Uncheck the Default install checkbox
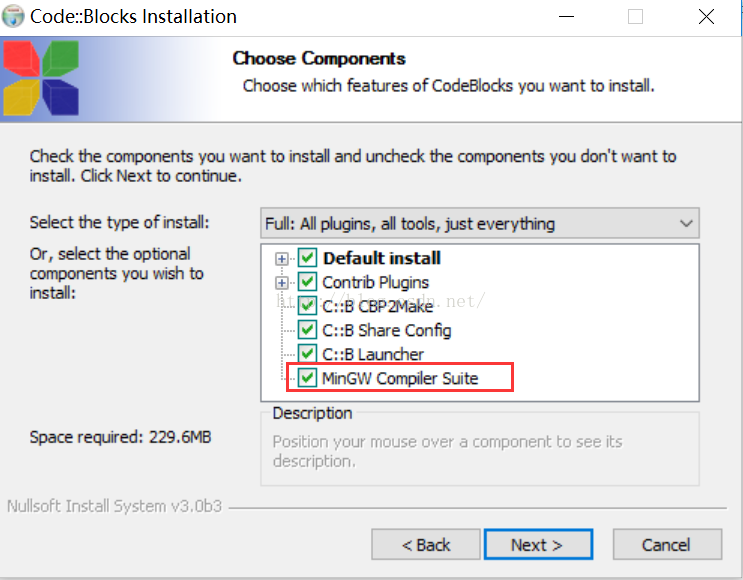This screenshot has width=743, height=580. [307, 258]
